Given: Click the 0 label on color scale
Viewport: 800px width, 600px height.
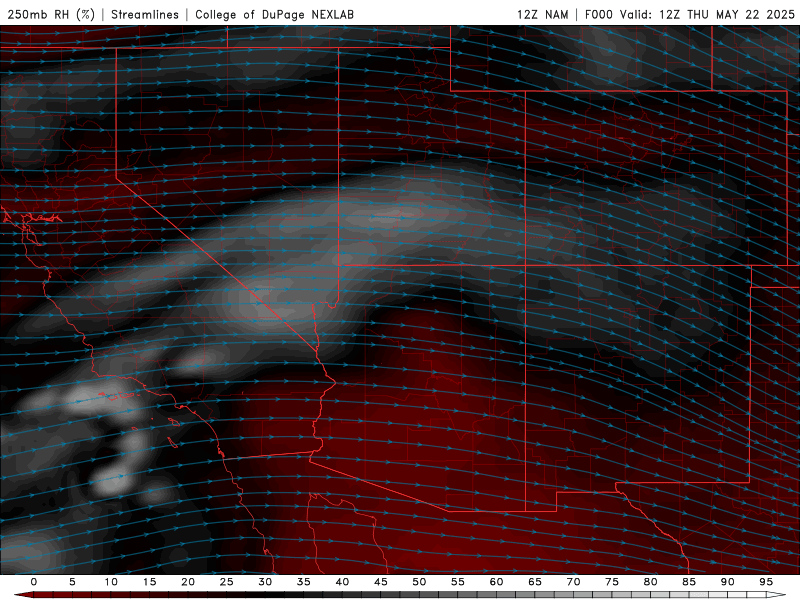Looking at the screenshot, I should click(x=34, y=582).
